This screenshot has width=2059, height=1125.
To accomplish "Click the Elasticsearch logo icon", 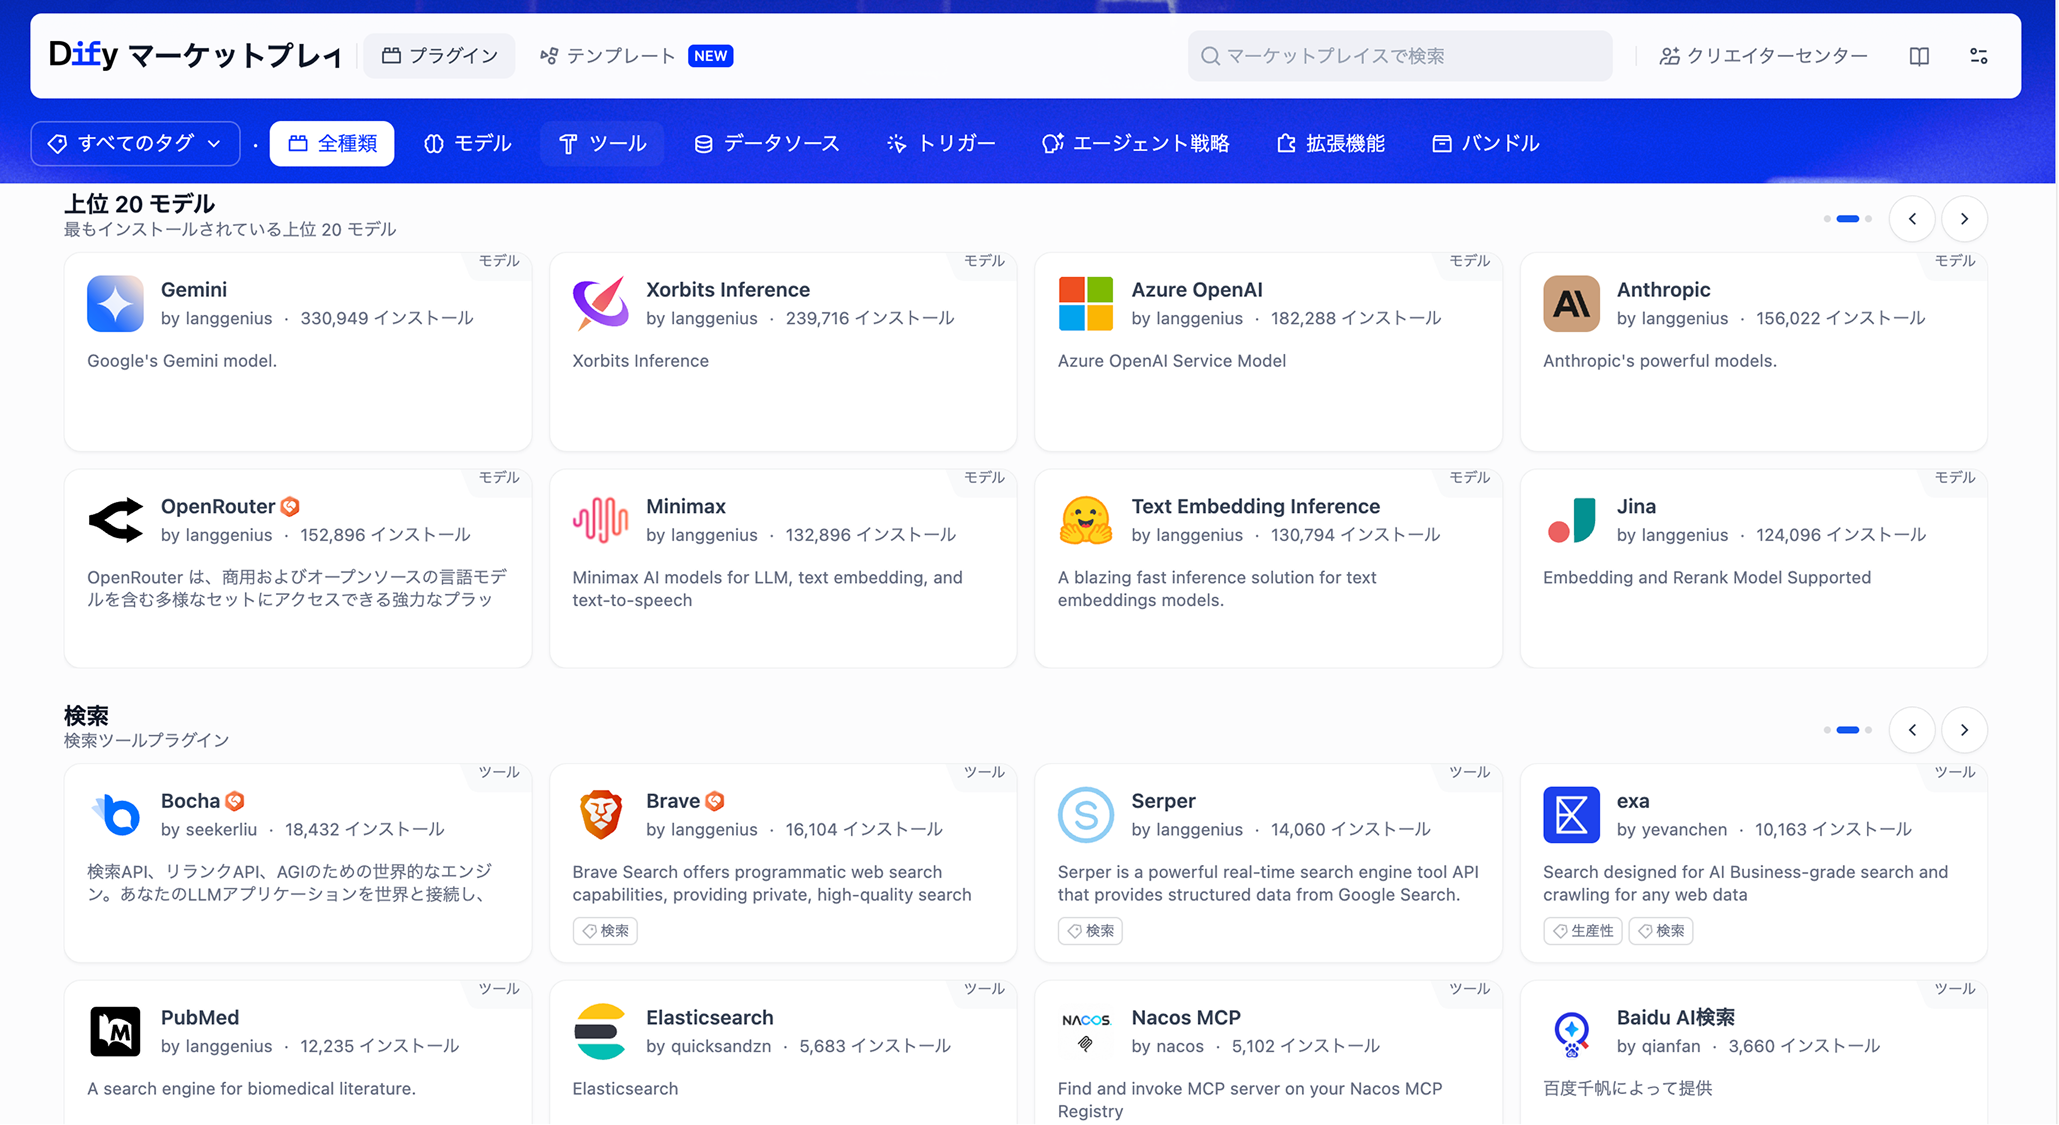I will [x=600, y=1031].
